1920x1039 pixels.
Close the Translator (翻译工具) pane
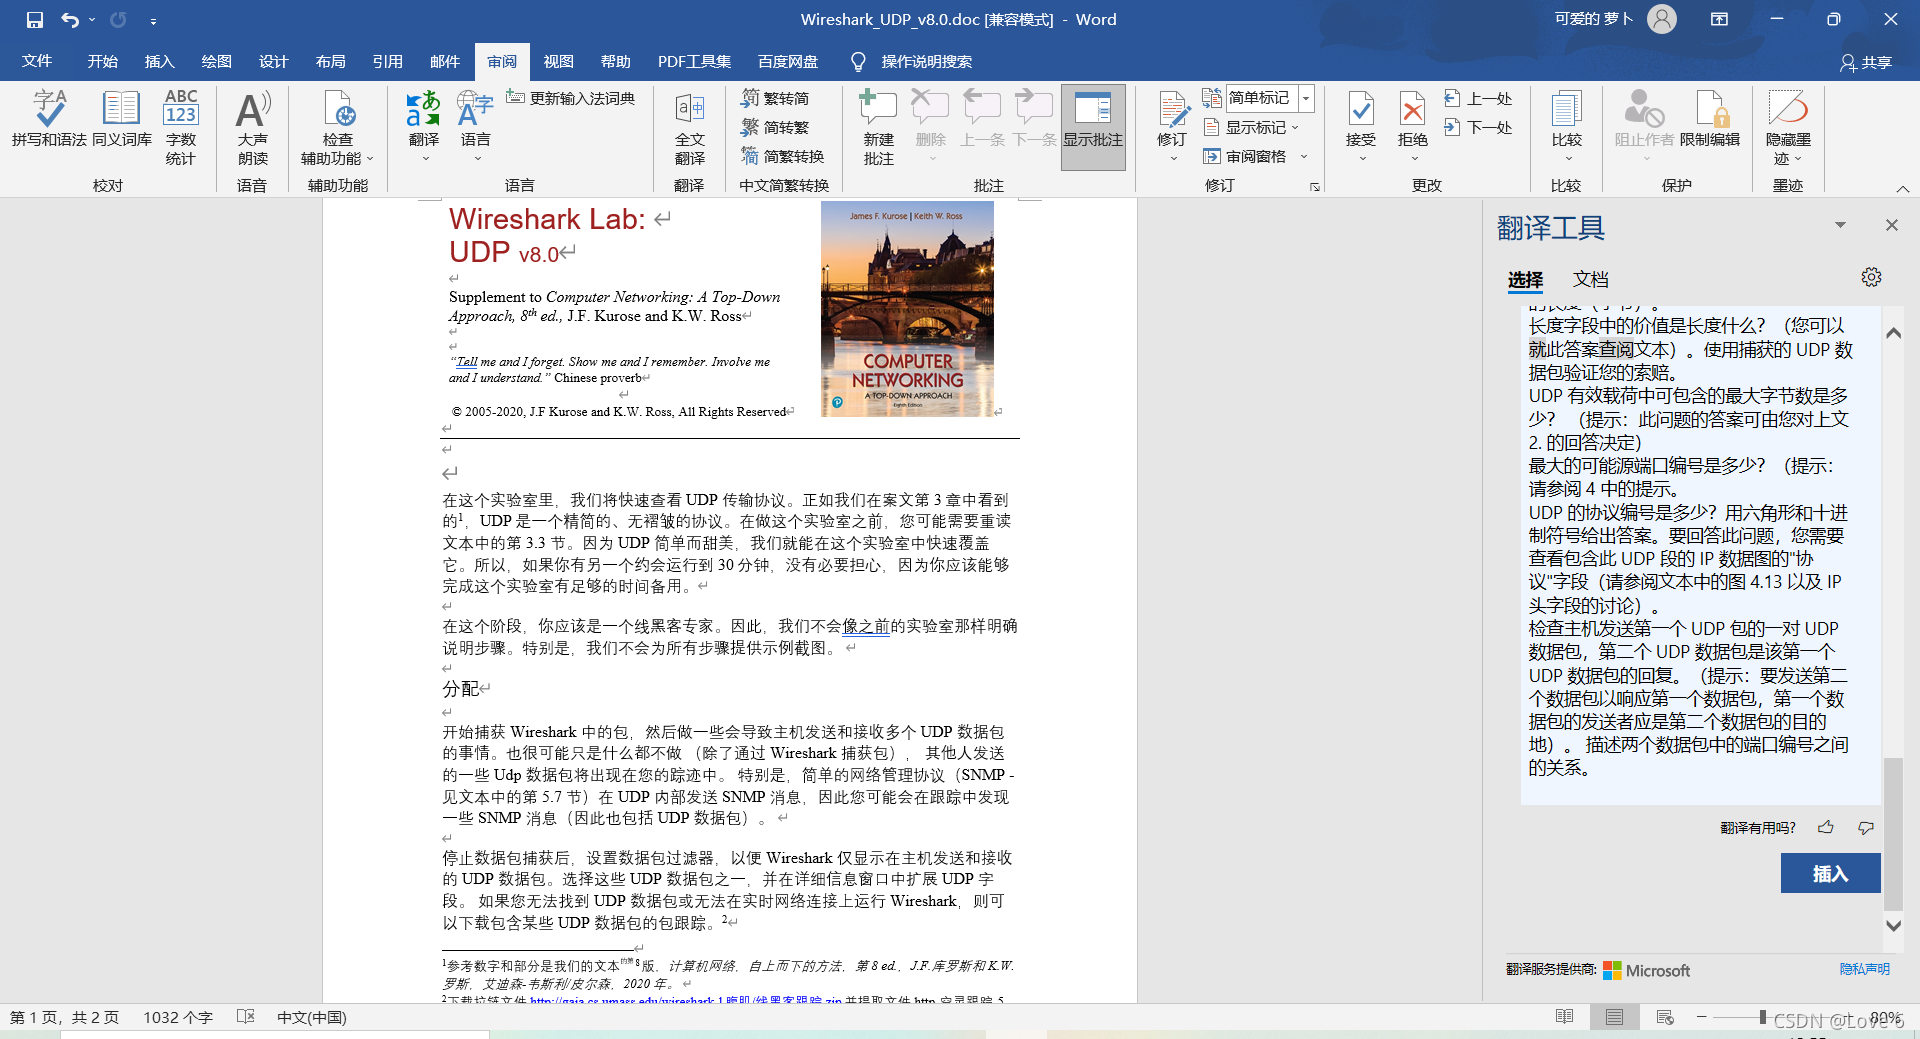point(1892,225)
